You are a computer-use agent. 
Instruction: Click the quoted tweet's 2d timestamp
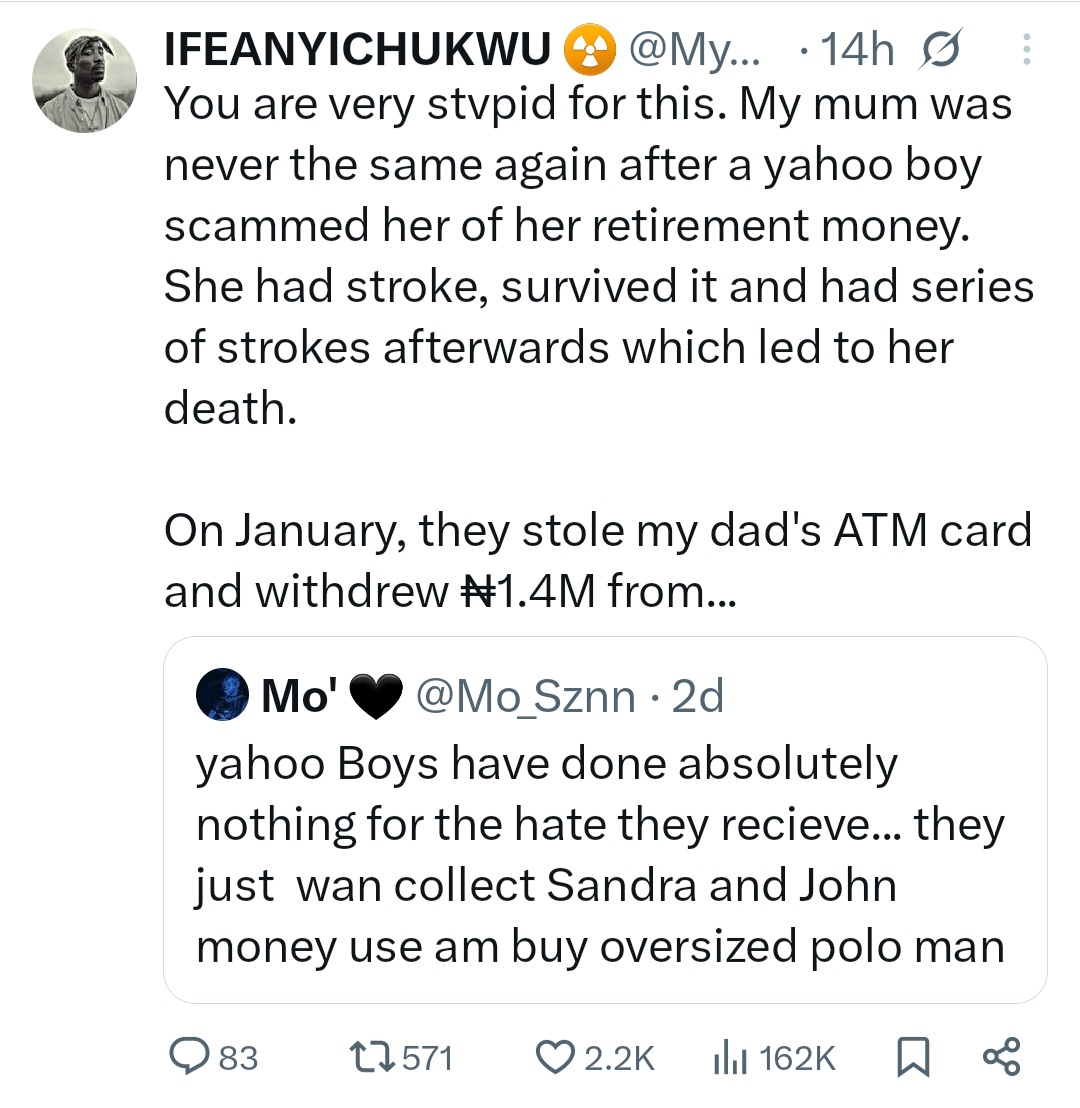coord(698,696)
